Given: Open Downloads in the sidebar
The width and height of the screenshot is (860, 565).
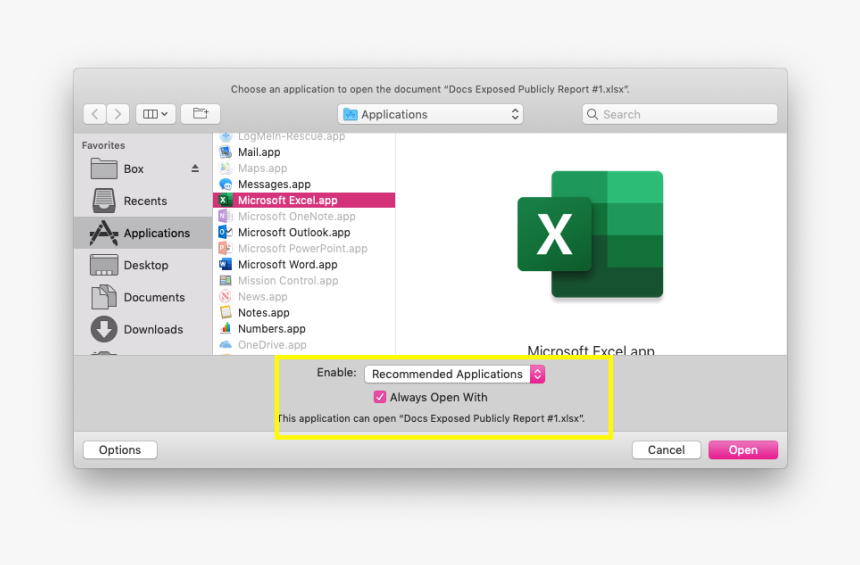Looking at the screenshot, I should pyautogui.click(x=143, y=329).
